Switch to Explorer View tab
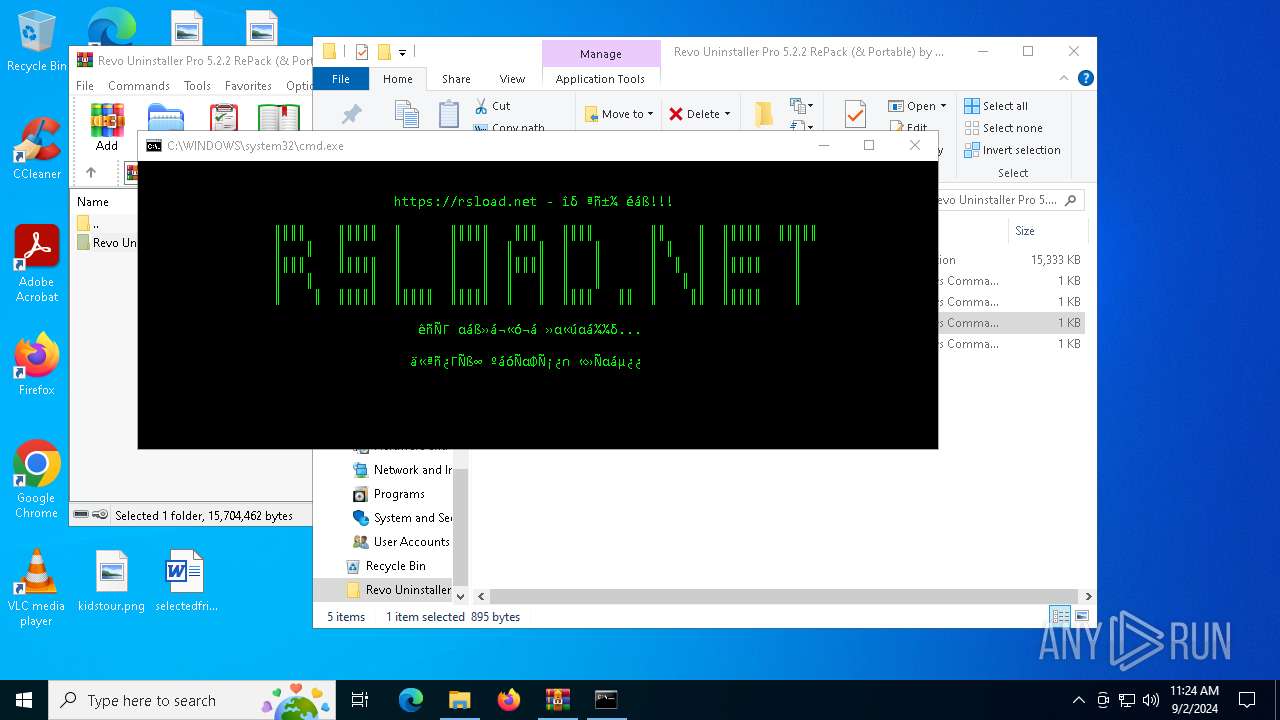Viewport: 1280px width, 720px height. pyautogui.click(x=512, y=79)
